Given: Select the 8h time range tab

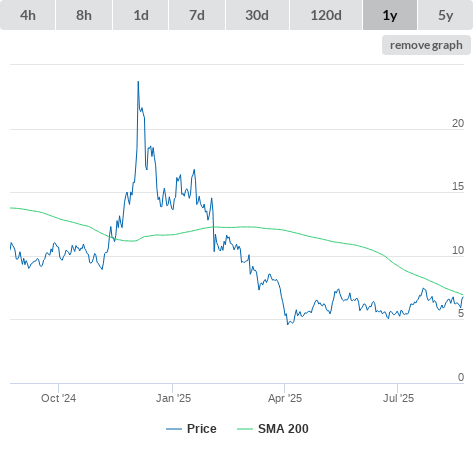Looking at the screenshot, I should point(84,15).
